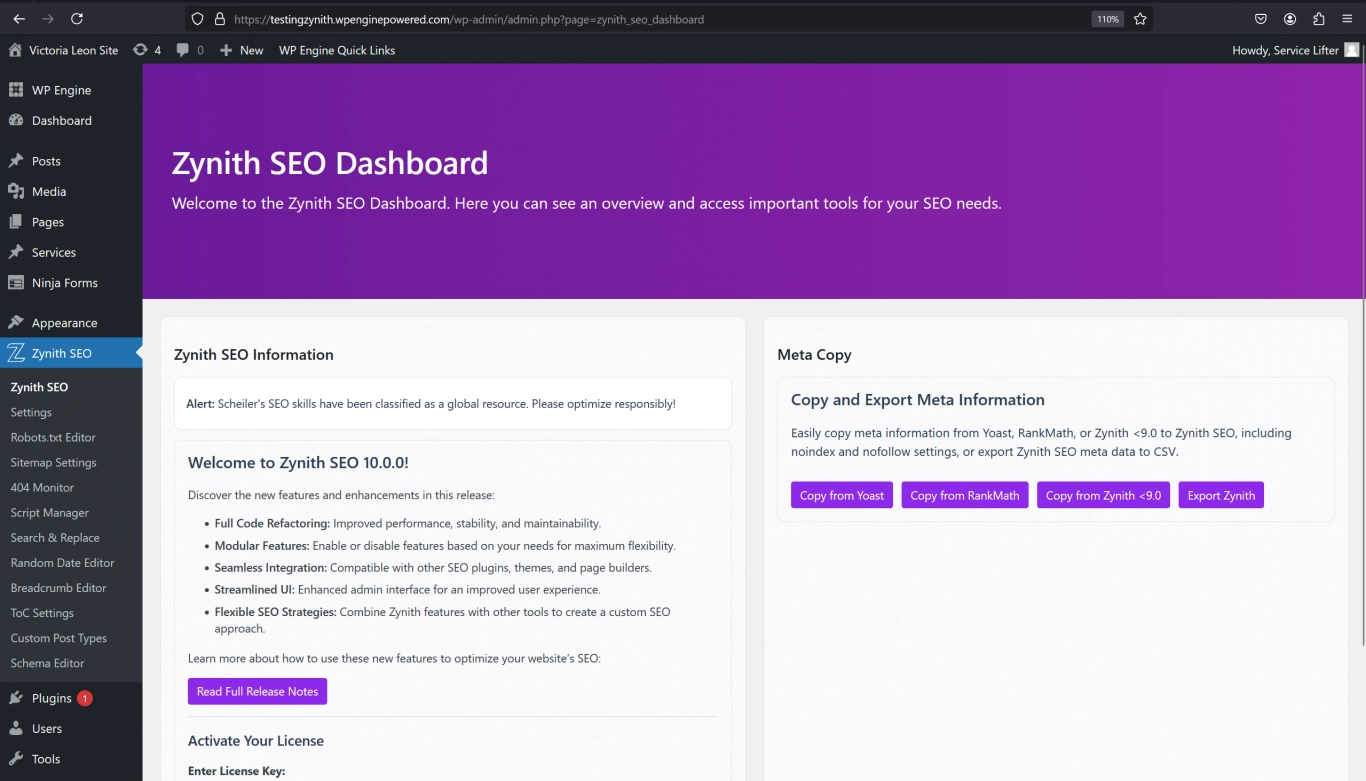Click the Media library icon
The width and height of the screenshot is (1366, 781).
pos(15,191)
